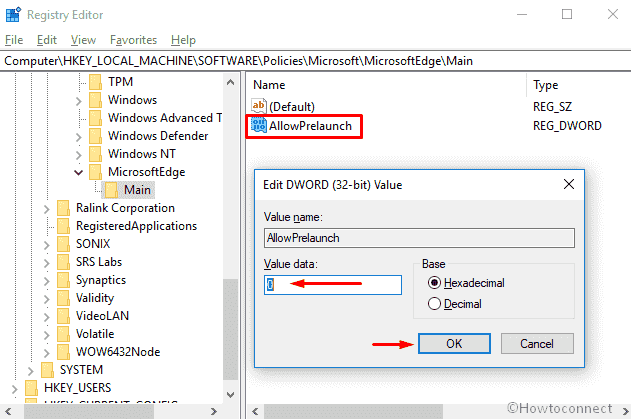631x419 pixels.
Task: Click the Value data input field
Action: tap(333, 285)
